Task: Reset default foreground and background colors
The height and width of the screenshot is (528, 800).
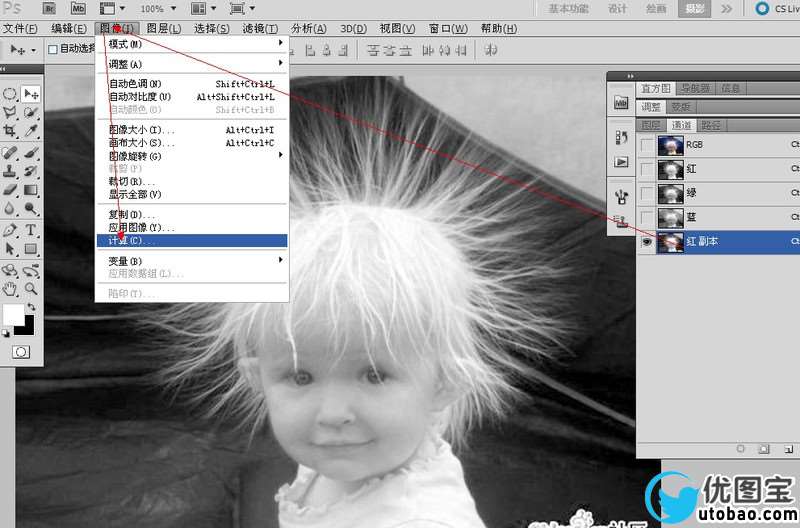Action: (6, 333)
